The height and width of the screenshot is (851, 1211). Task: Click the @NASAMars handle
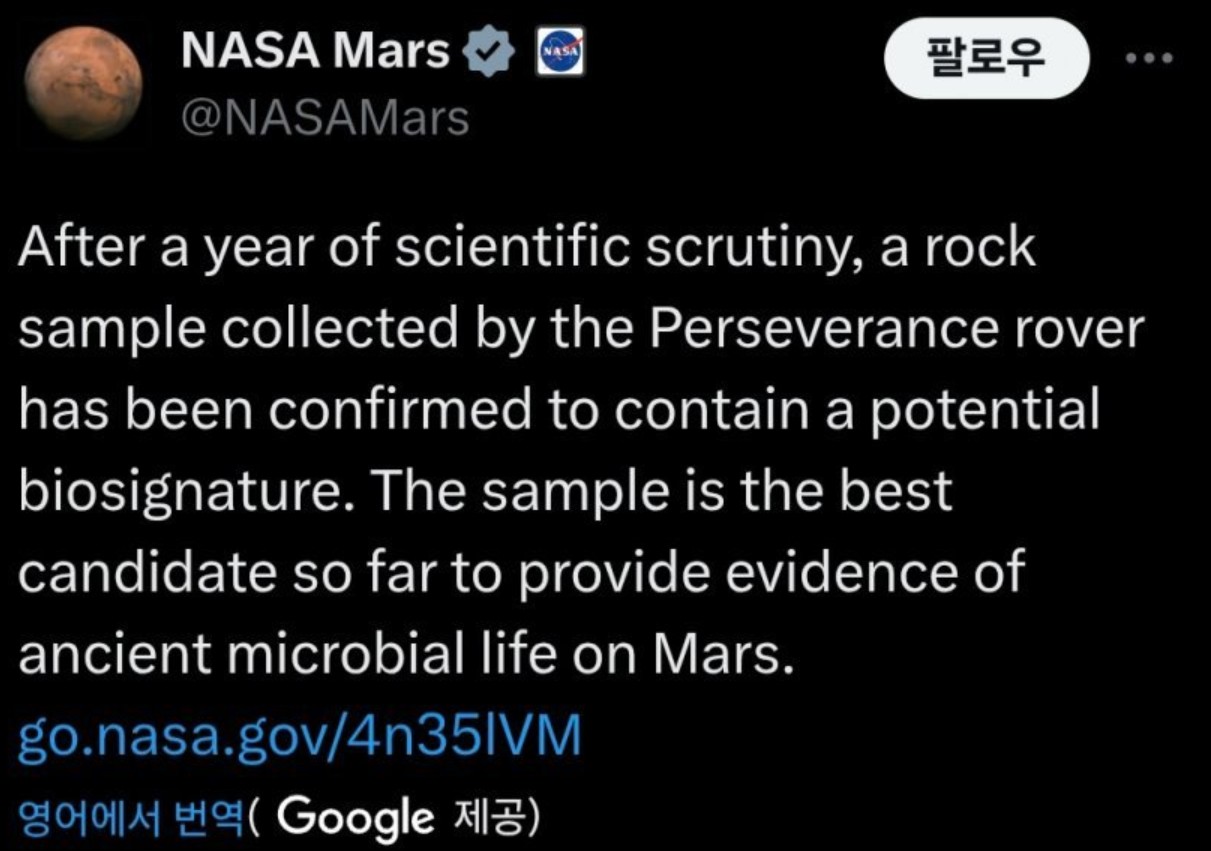[x=324, y=118]
